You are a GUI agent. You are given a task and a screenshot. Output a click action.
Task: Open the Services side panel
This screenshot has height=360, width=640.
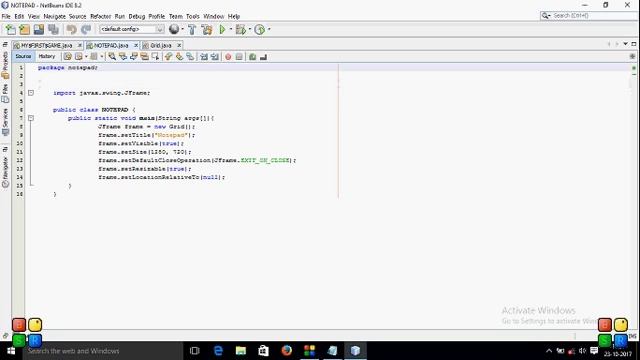[5, 122]
